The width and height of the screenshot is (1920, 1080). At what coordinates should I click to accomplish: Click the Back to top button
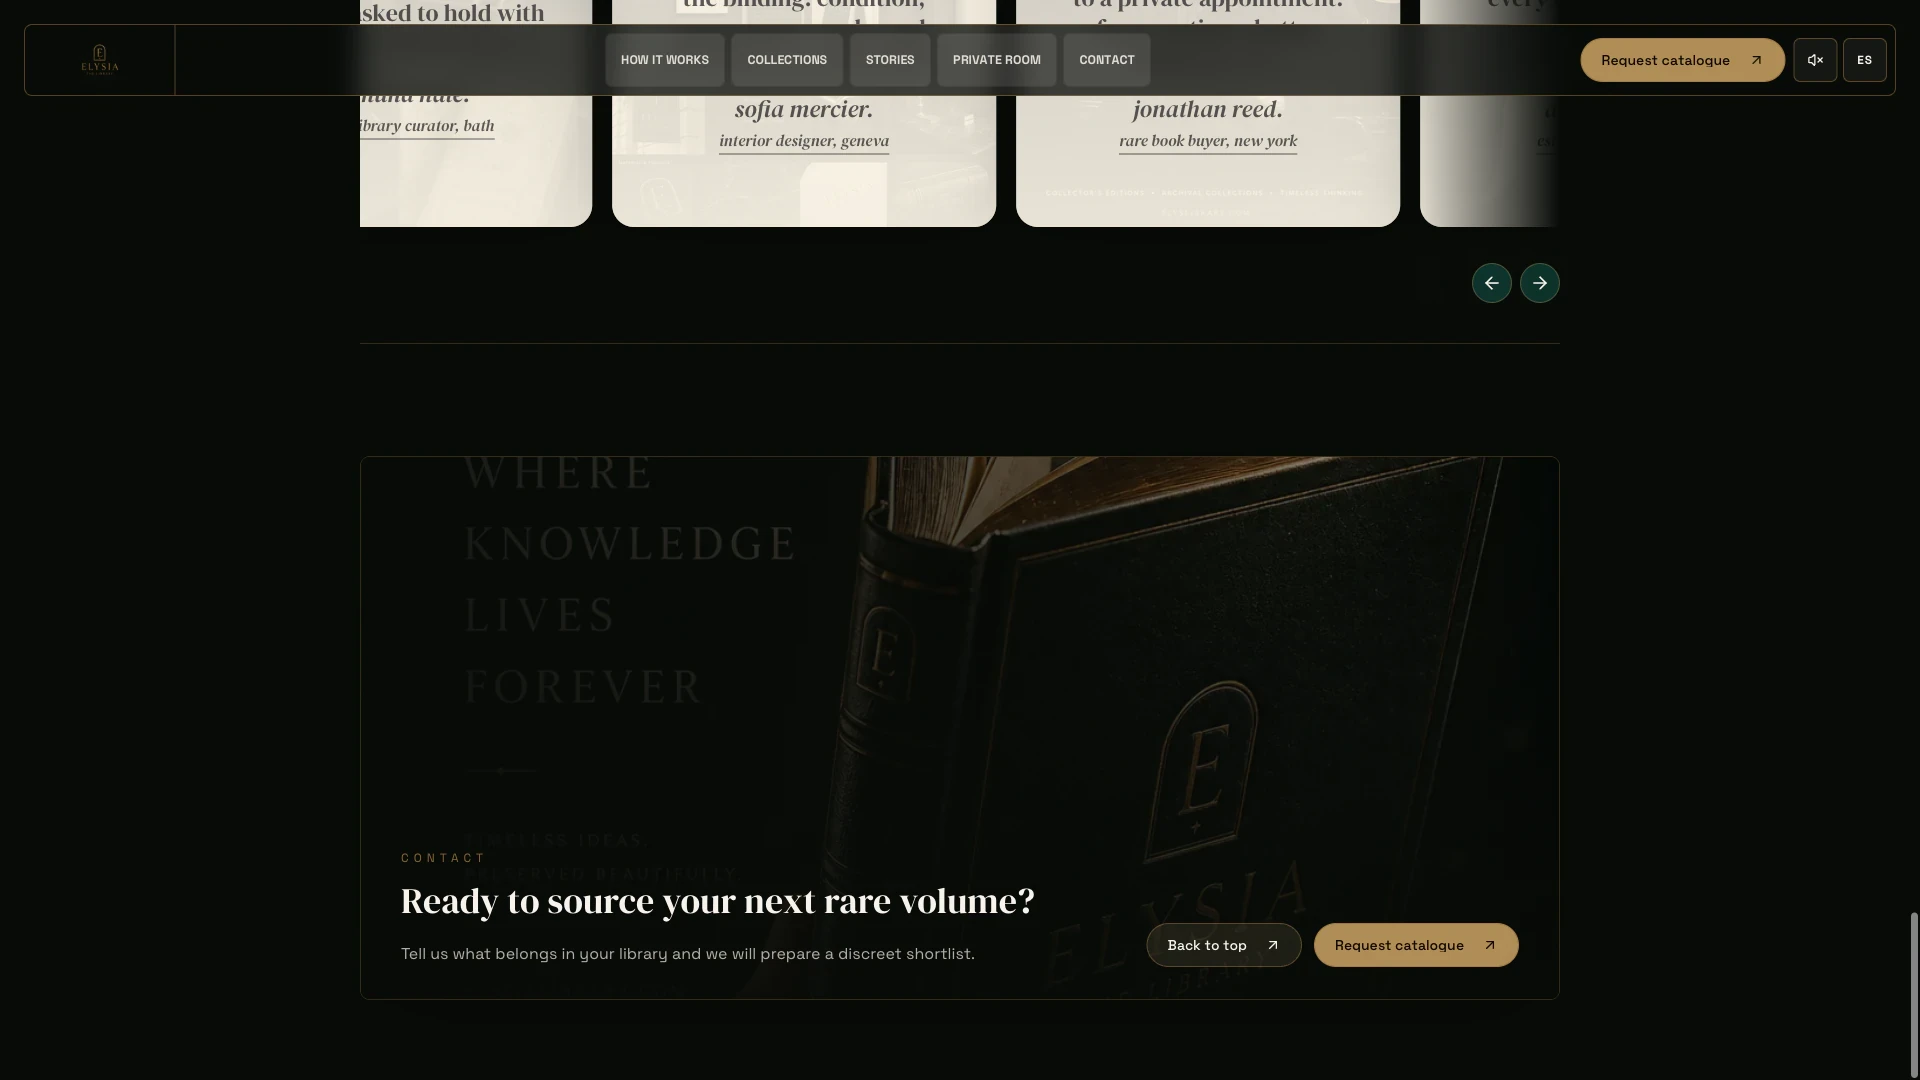pos(1224,945)
